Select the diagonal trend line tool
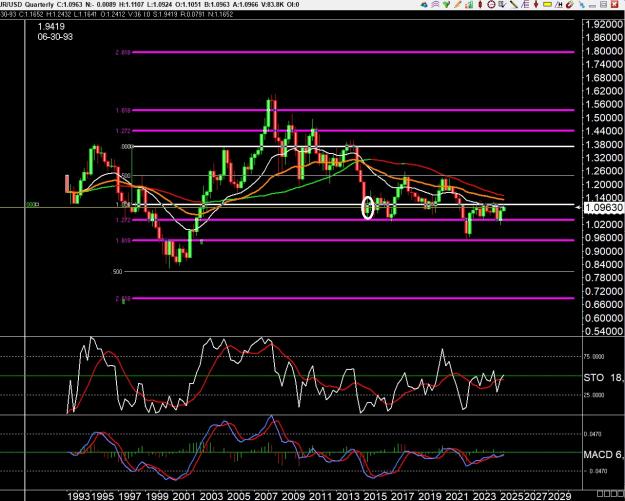 (514, 4)
